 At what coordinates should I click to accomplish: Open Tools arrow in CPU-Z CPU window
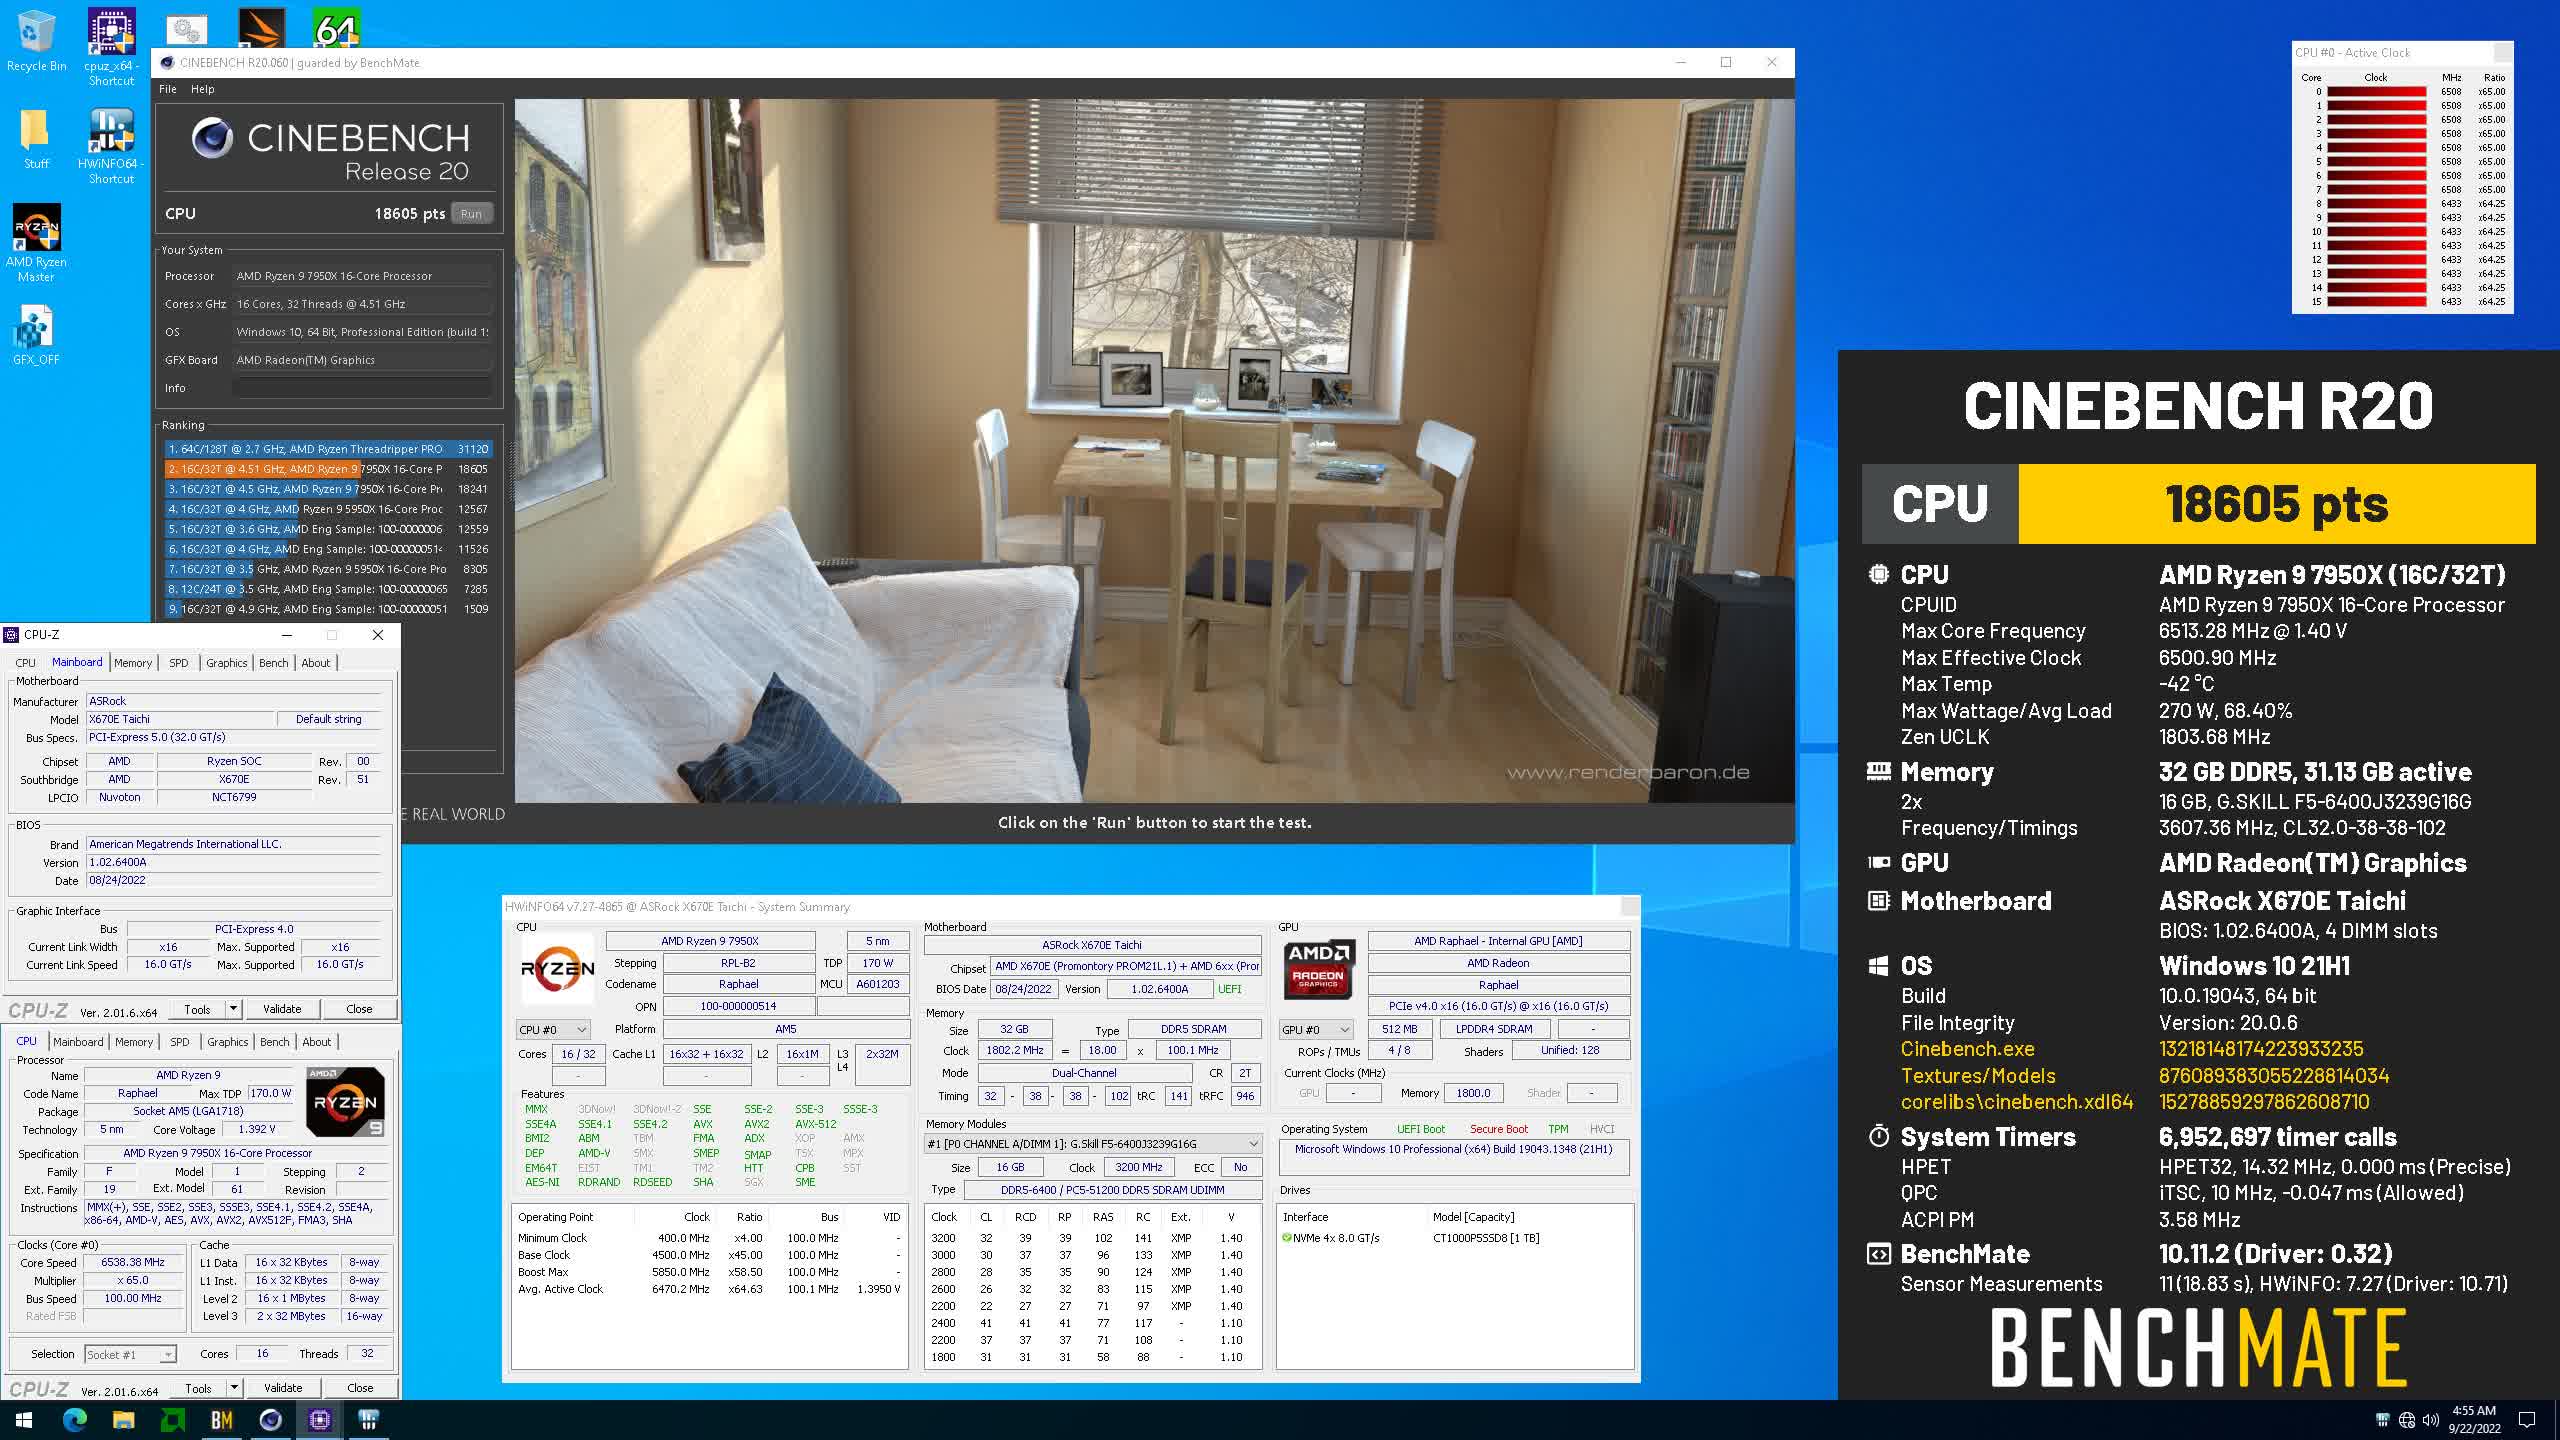(x=234, y=1388)
